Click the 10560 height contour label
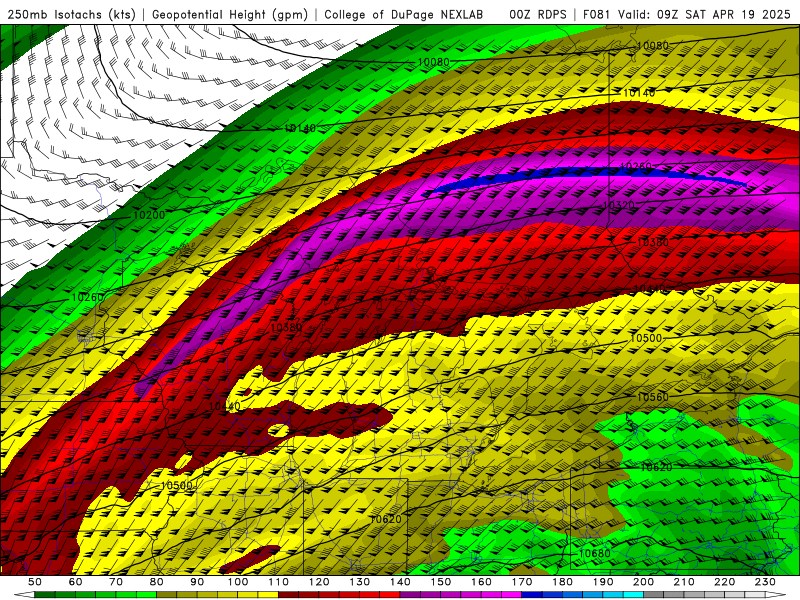 point(653,397)
